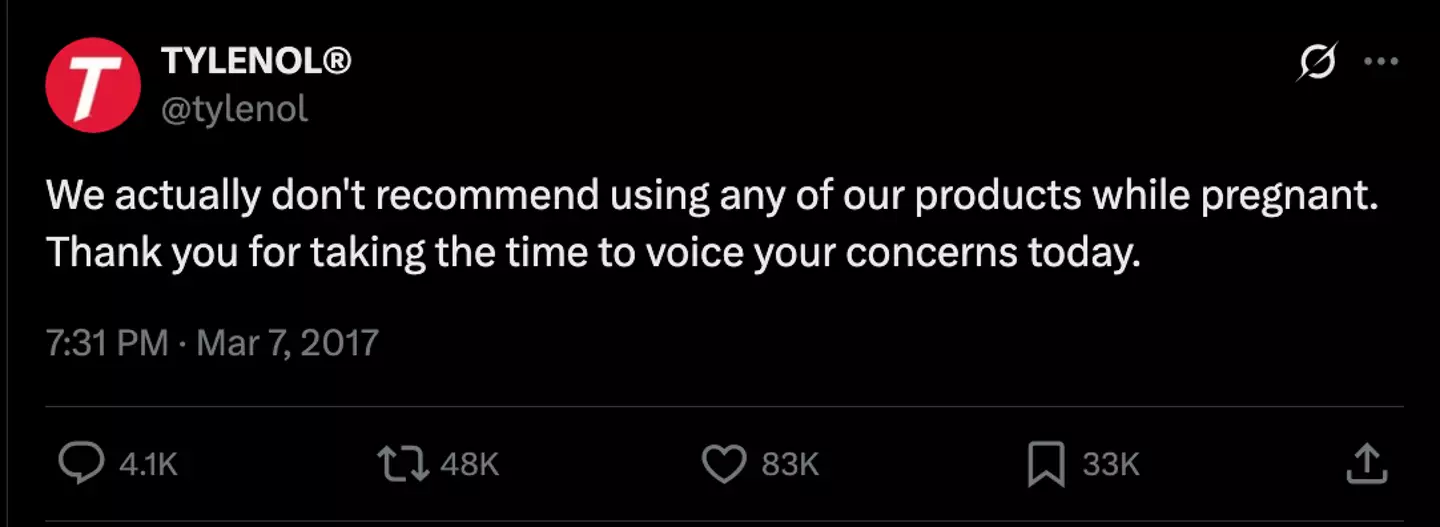Click the share upload-arrow icon
1440x527 pixels.
pos(1368,463)
